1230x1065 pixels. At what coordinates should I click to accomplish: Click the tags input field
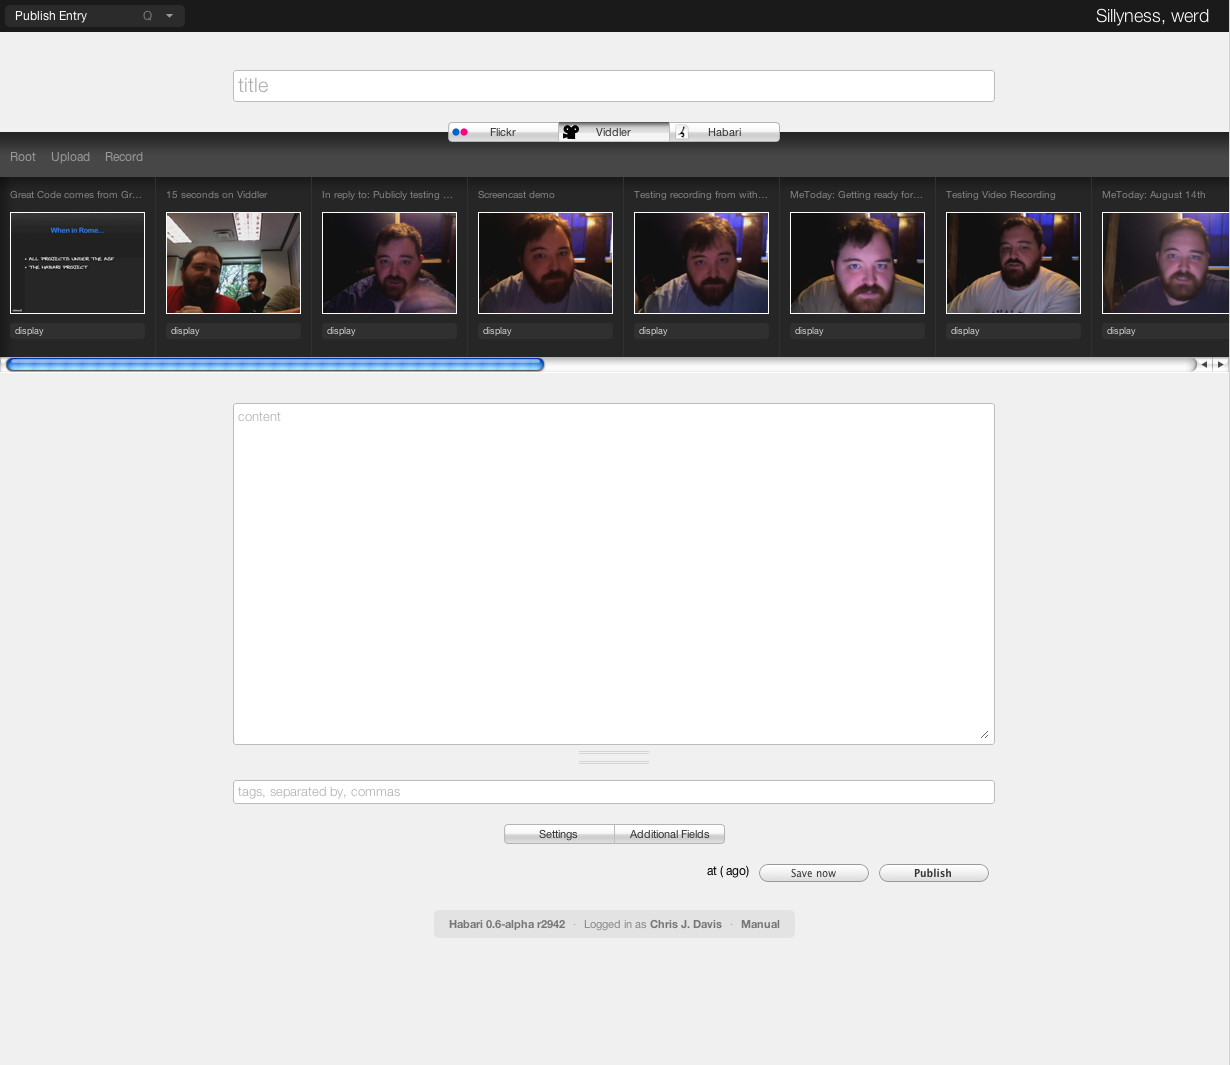coord(614,792)
